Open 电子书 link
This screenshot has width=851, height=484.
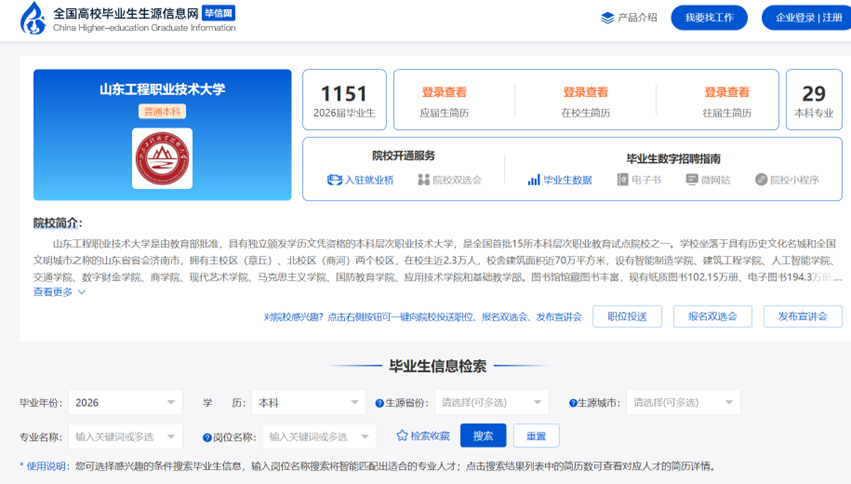tap(639, 180)
